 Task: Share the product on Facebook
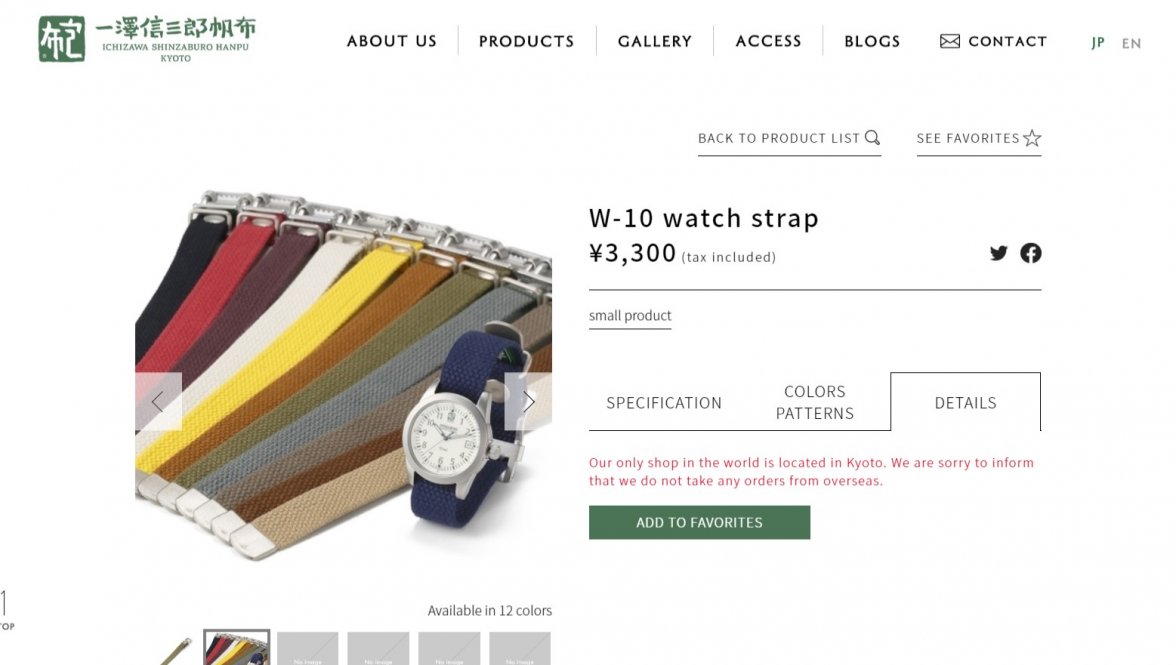(1031, 253)
